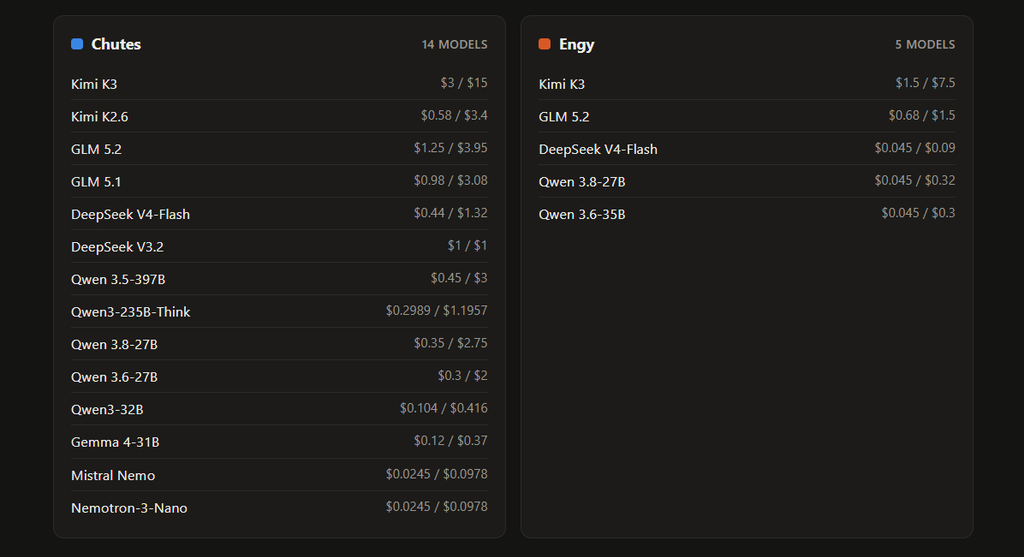Select Kimi K3 in the Chutes list
The height and width of the screenshot is (557, 1024).
(x=280, y=84)
